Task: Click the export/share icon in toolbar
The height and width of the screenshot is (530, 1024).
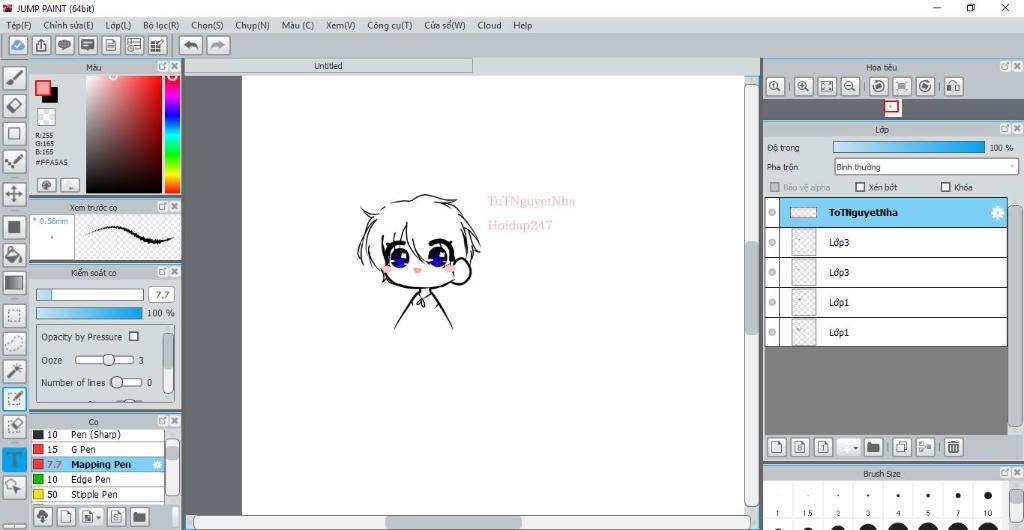Action: pyautogui.click(x=40, y=45)
